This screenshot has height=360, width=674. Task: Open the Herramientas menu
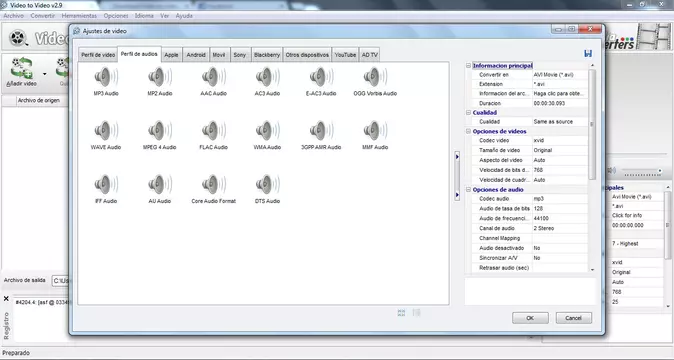[x=79, y=16]
